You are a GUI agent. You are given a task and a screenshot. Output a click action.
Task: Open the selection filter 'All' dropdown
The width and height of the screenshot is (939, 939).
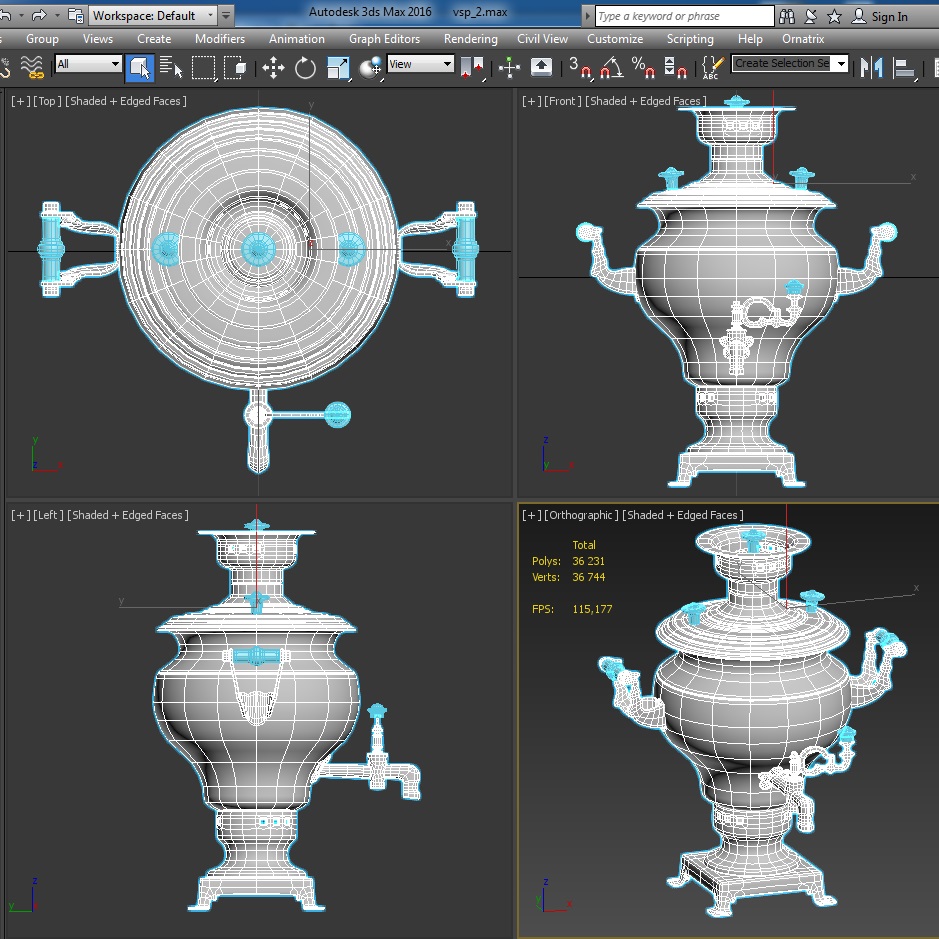(x=88, y=64)
